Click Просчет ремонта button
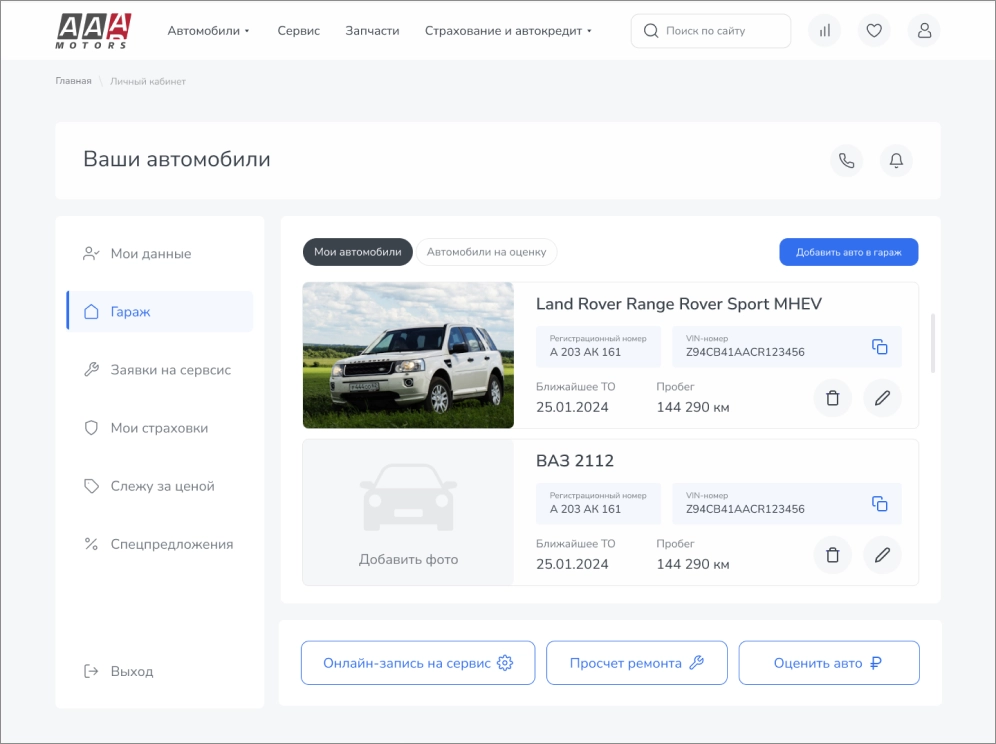This screenshot has height=744, width=996. click(636, 663)
